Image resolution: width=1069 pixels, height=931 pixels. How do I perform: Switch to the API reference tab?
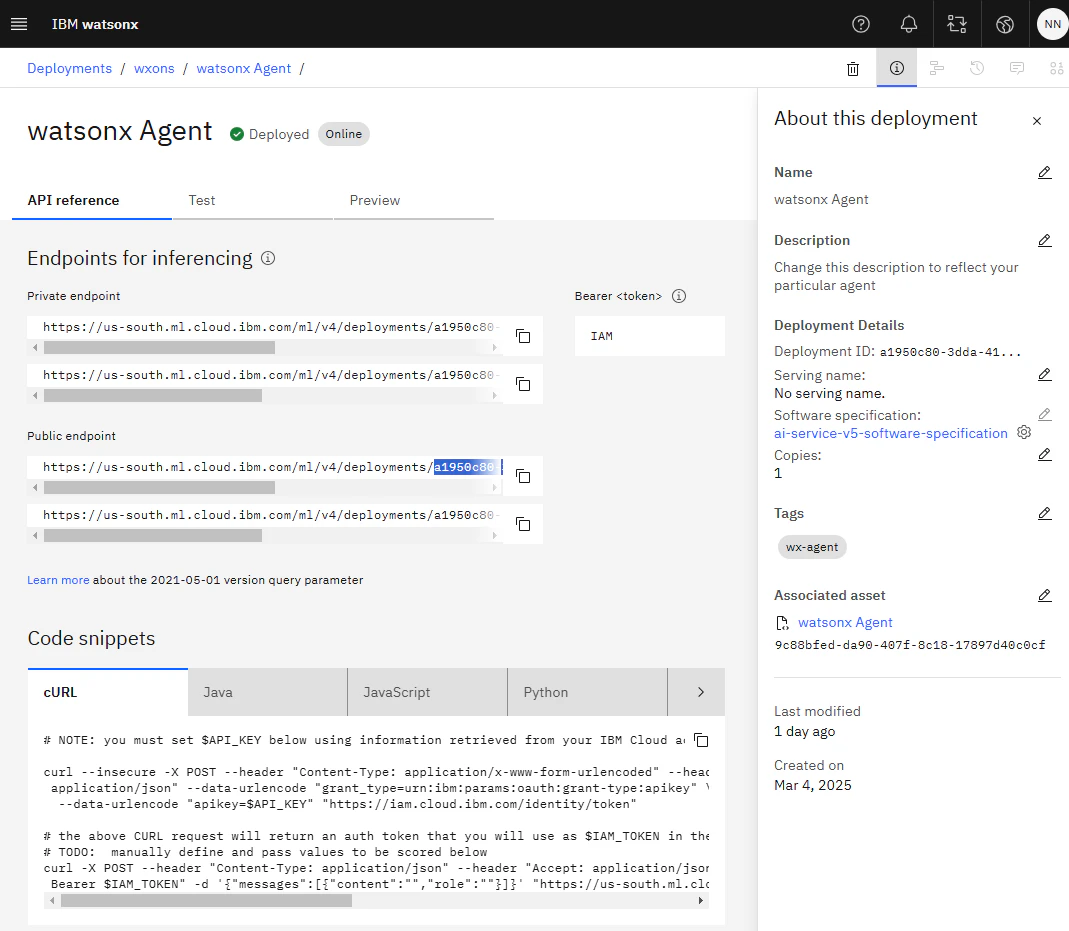click(x=92, y=200)
